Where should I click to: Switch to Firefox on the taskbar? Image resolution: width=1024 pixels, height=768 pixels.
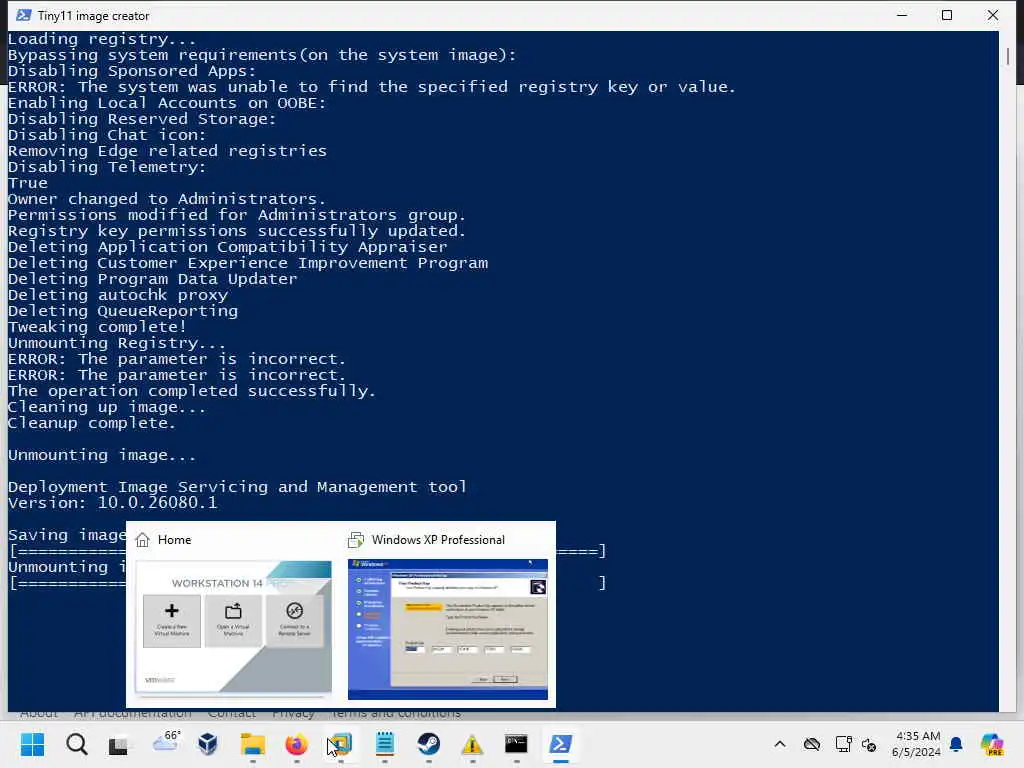click(x=296, y=744)
